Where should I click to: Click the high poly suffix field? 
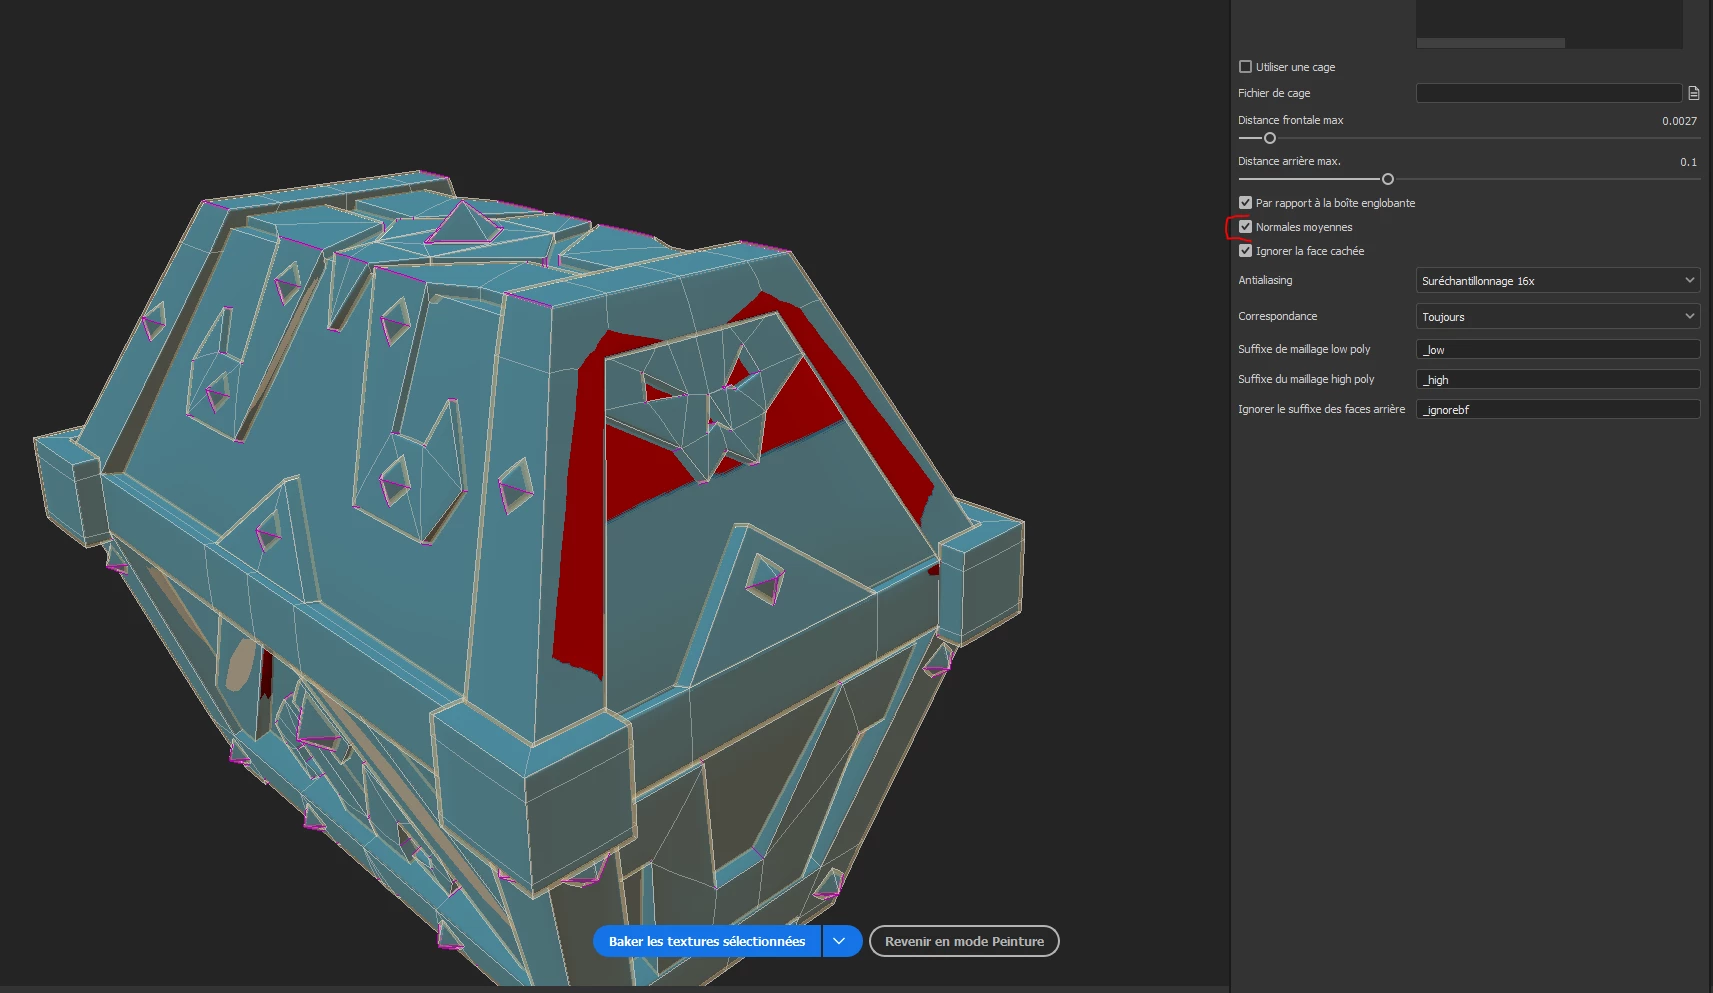(x=1558, y=379)
